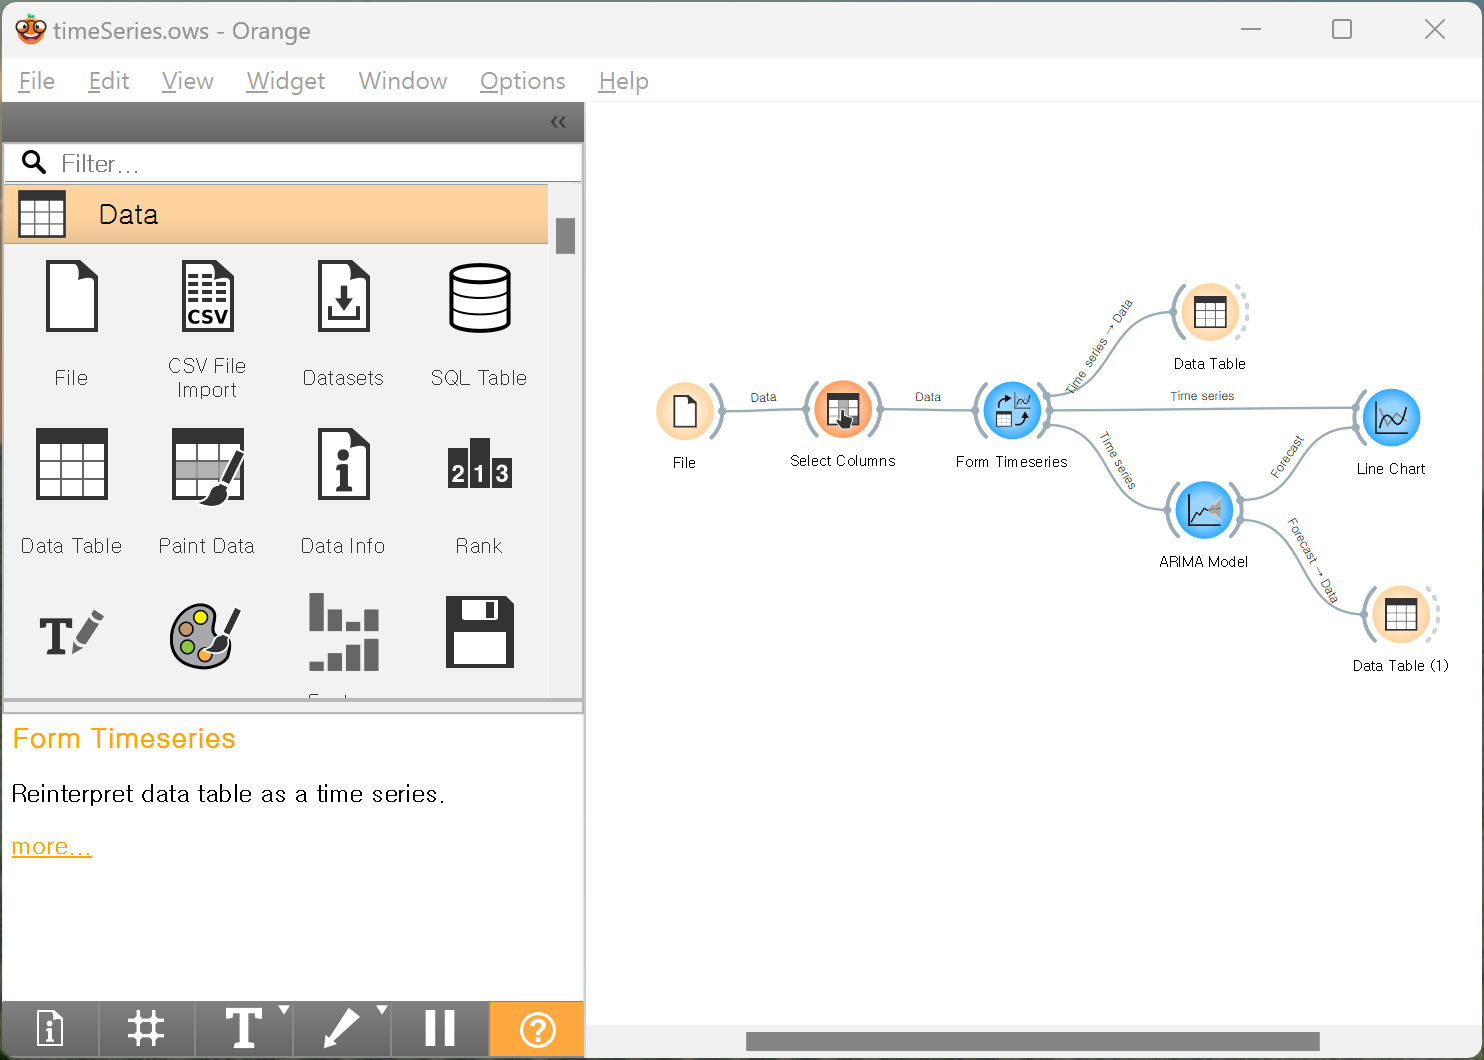Open the Help menu
The image size is (1484, 1060).
pos(624,81)
